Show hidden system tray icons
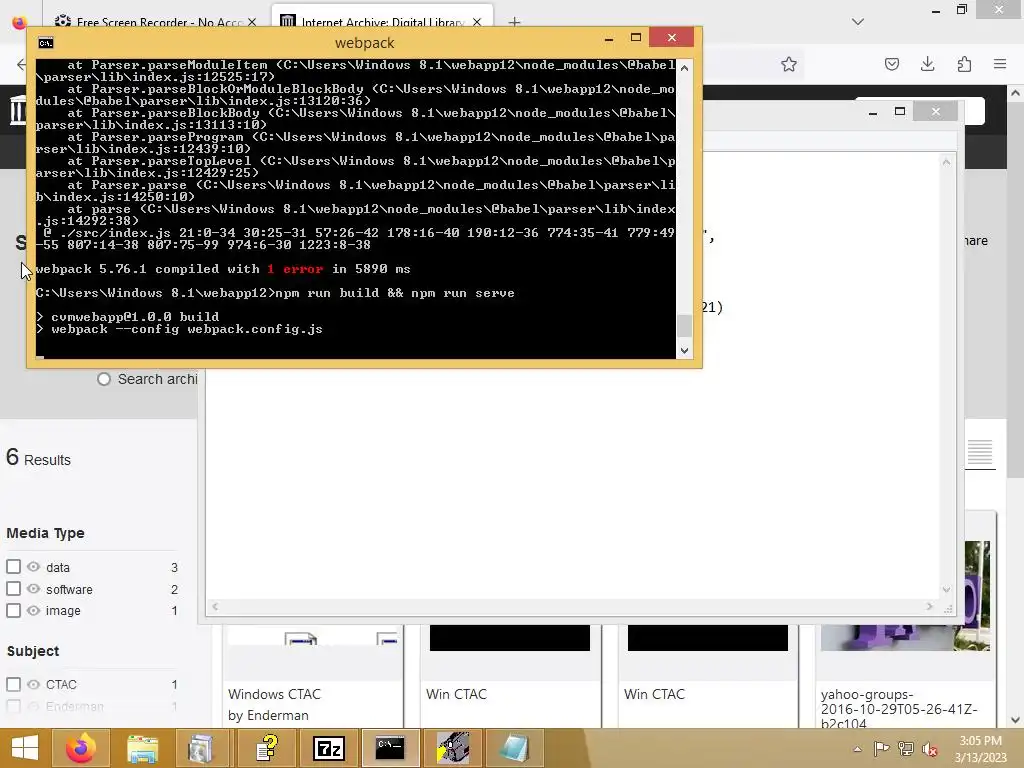This screenshot has width=1024, height=768. tap(857, 749)
